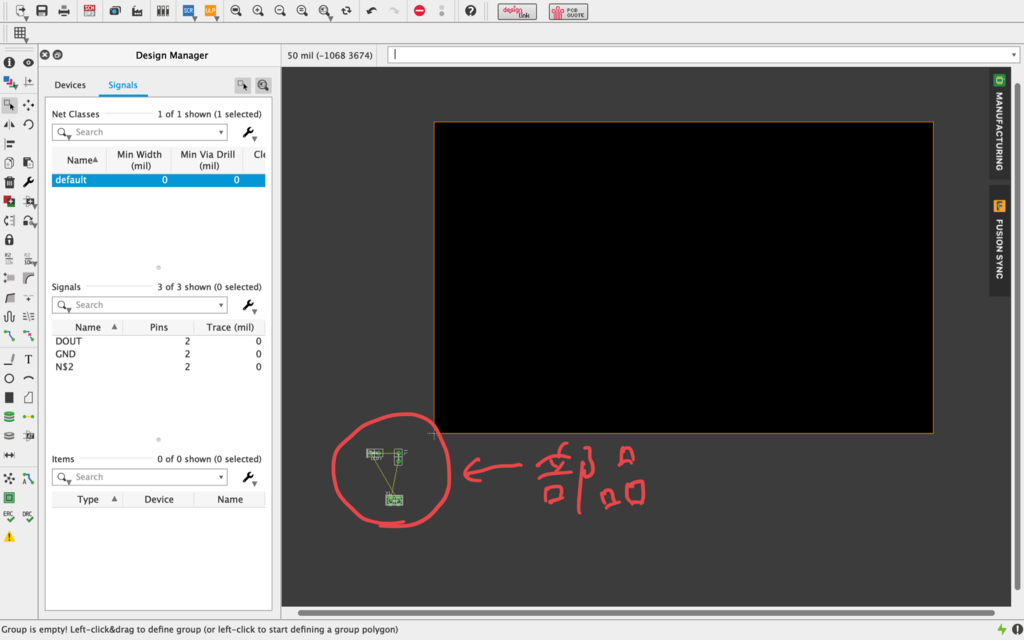Open the Items search dropdown arrow
The width and height of the screenshot is (1024, 640).
(x=221, y=477)
